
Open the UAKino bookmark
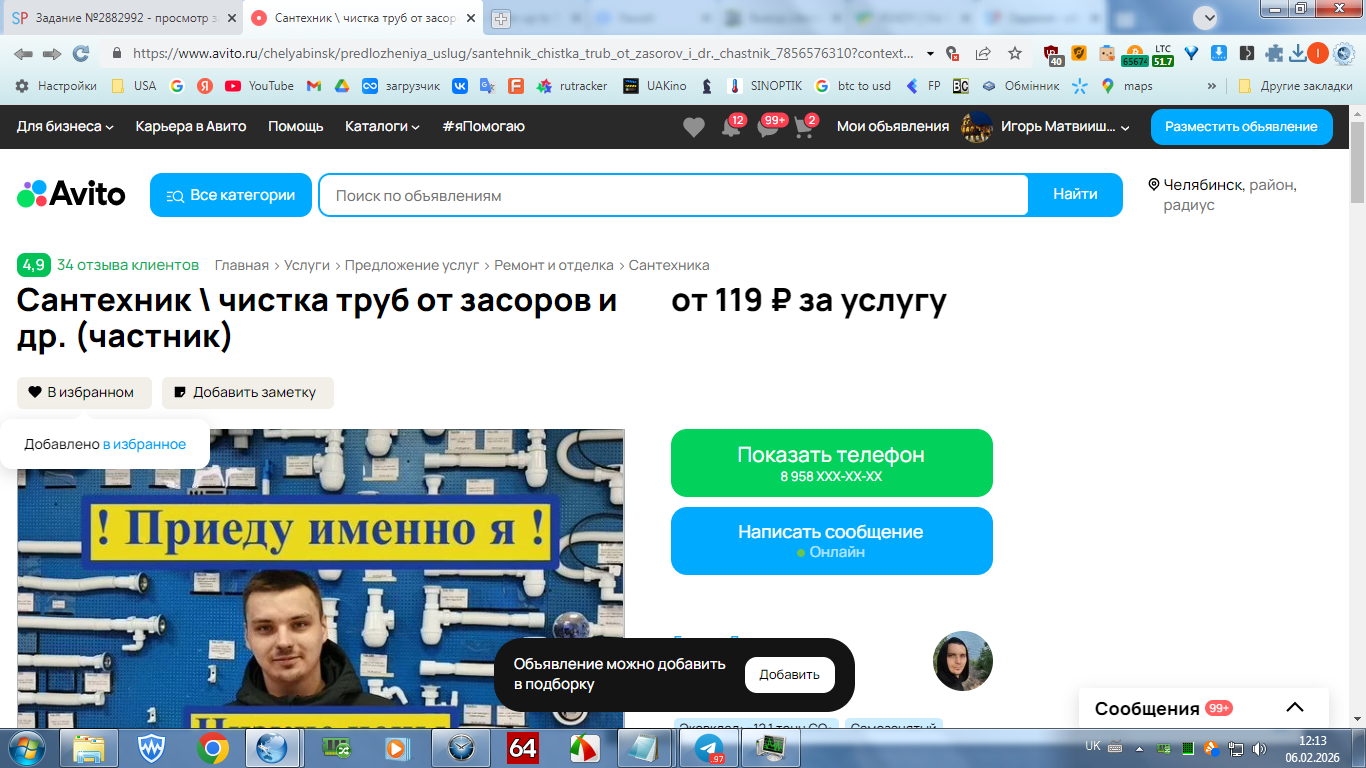(654, 86)
